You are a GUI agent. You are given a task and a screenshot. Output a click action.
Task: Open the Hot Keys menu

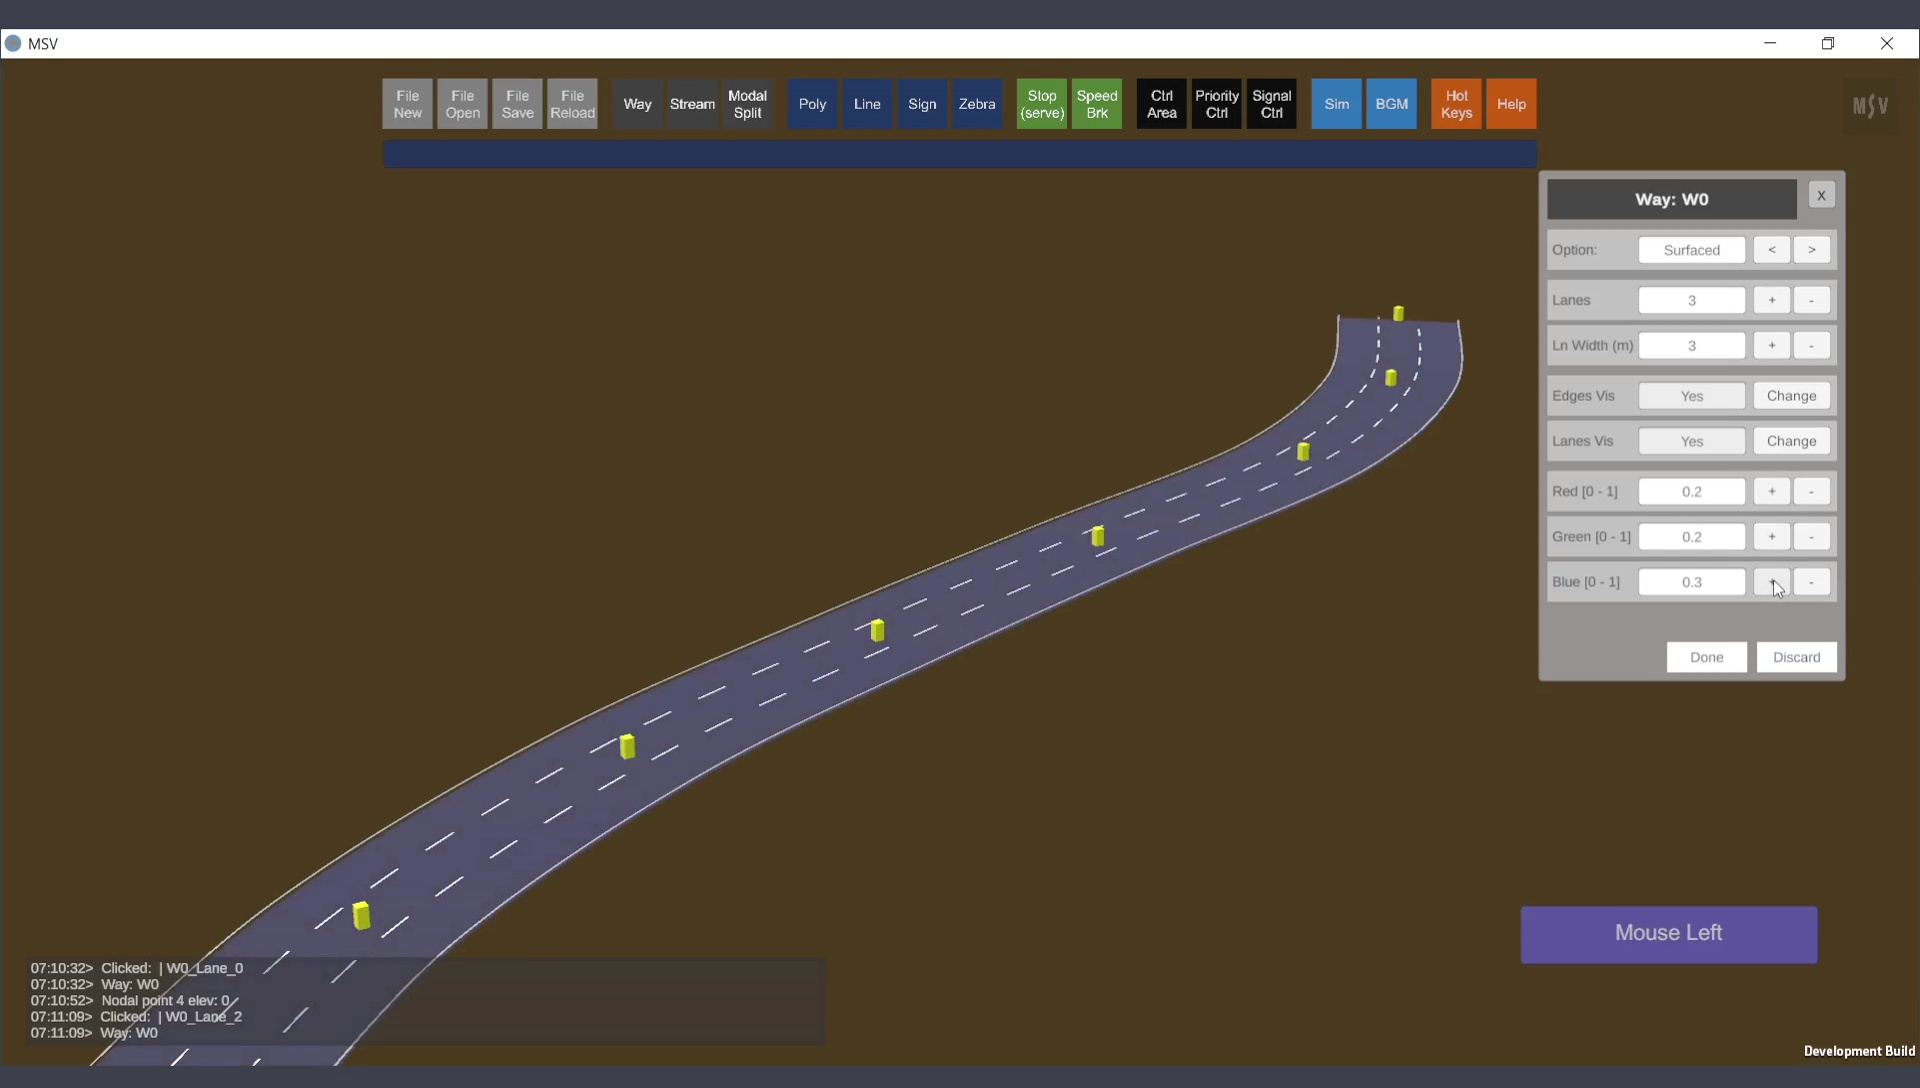(1456, 104)
